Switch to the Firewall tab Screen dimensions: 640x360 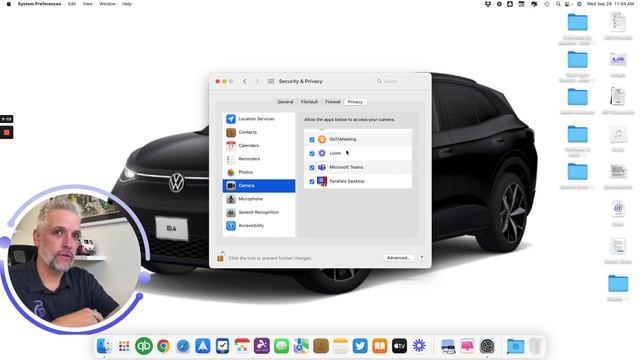(x=333, y=102)
